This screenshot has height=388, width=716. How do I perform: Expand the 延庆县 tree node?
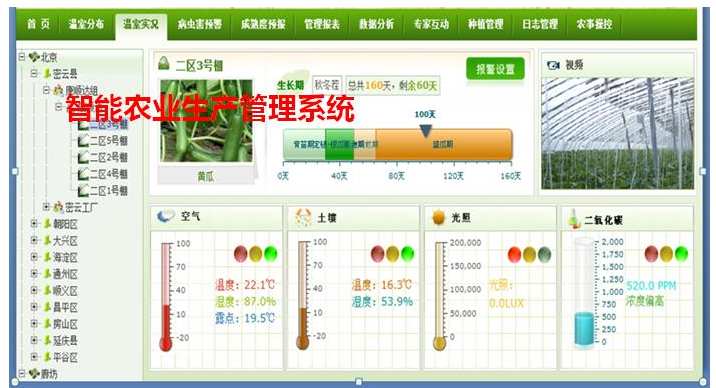point(34,340)
